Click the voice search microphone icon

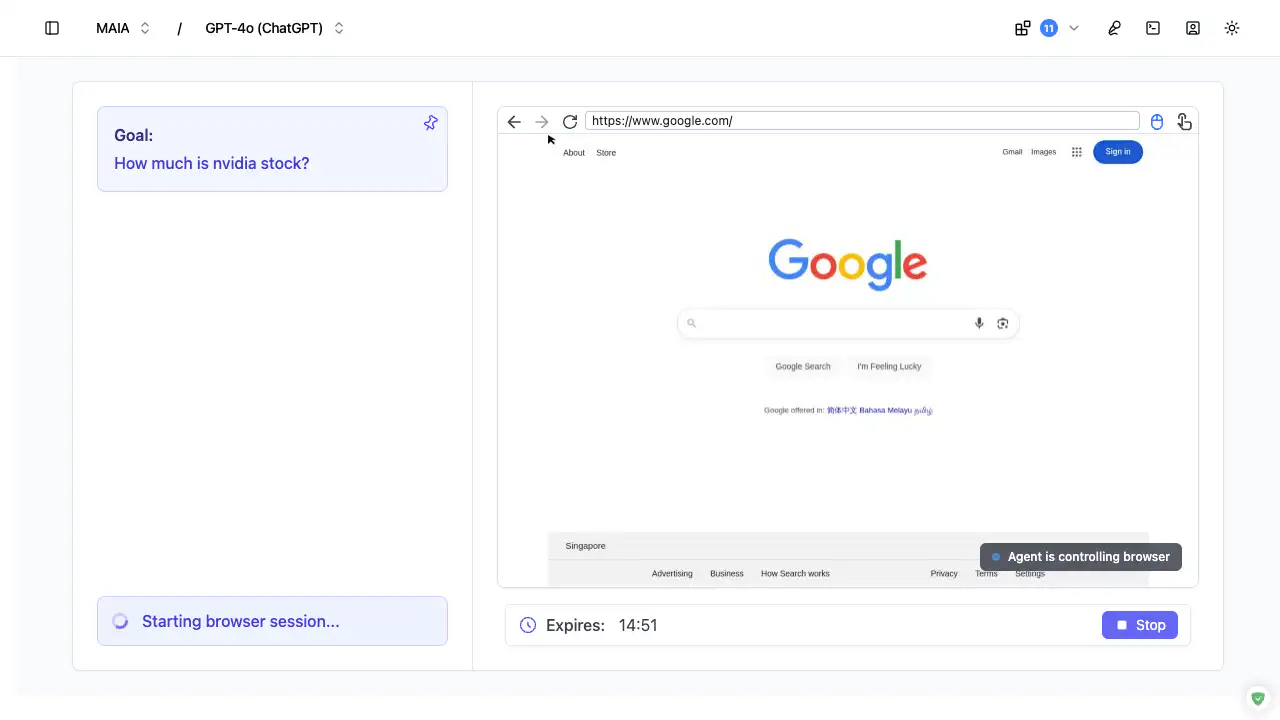[x=979, y=323]
